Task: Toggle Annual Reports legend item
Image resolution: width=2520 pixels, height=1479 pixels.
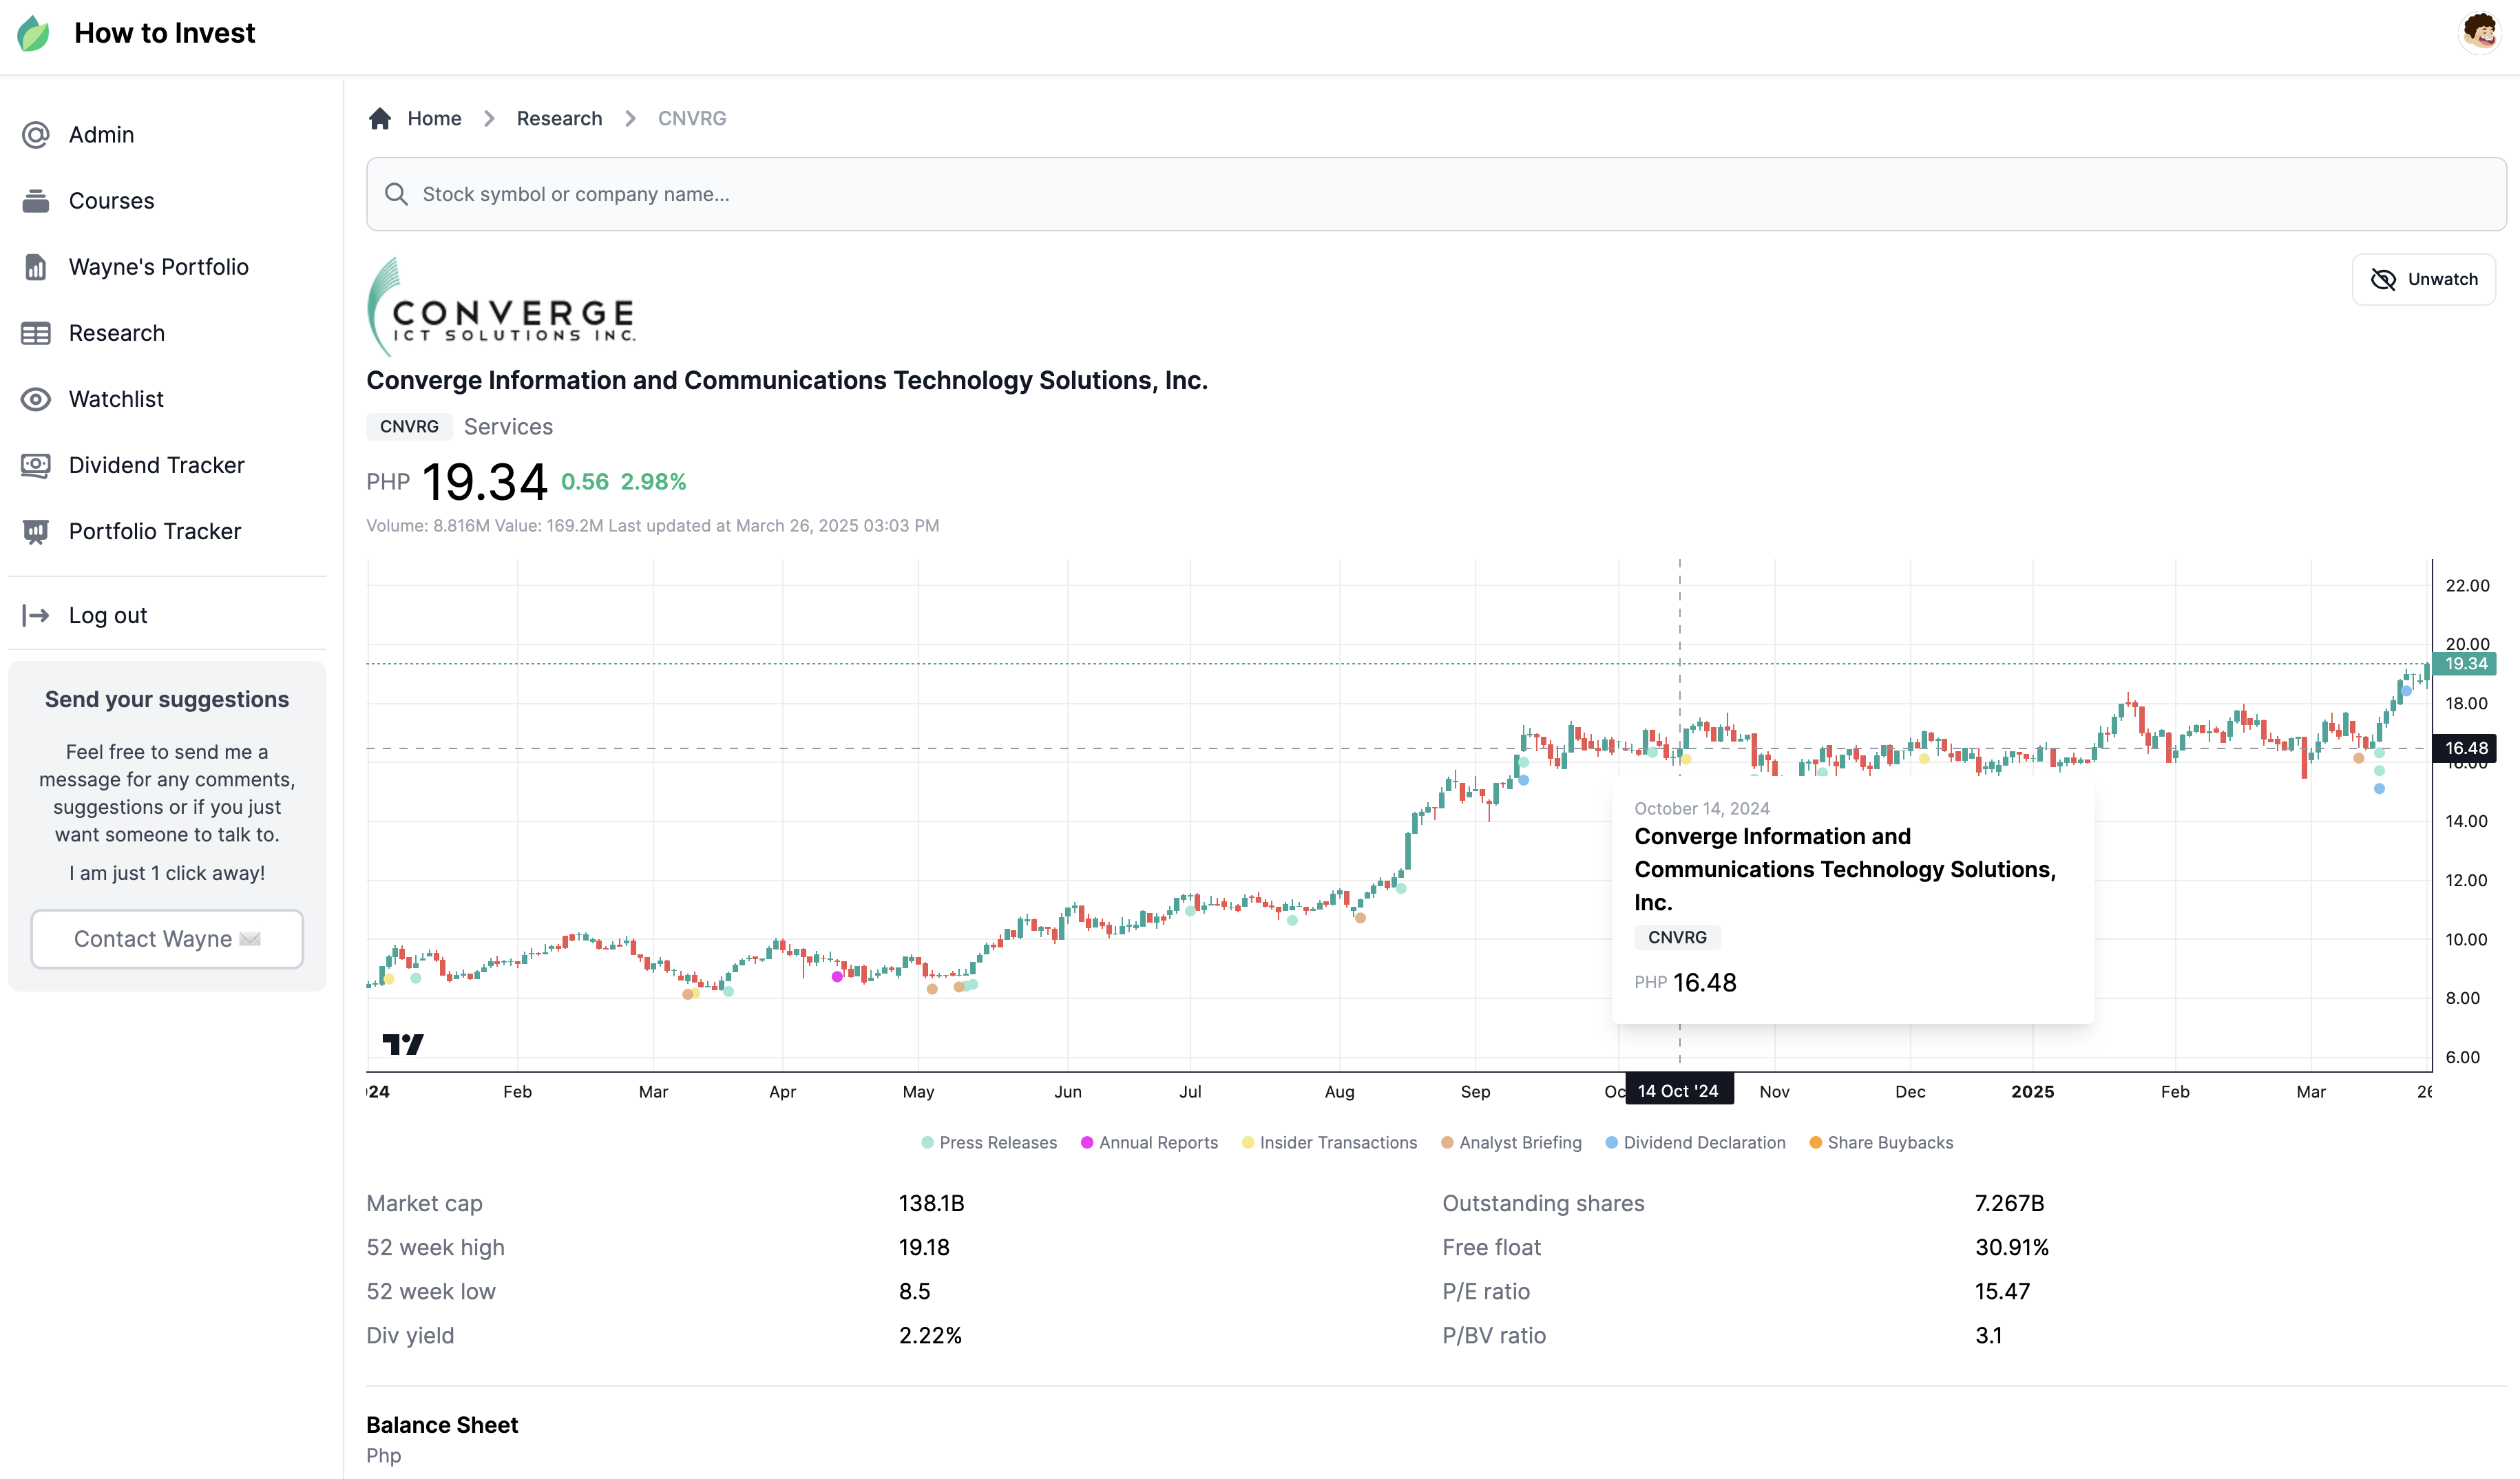Action: point(1149,1142)
